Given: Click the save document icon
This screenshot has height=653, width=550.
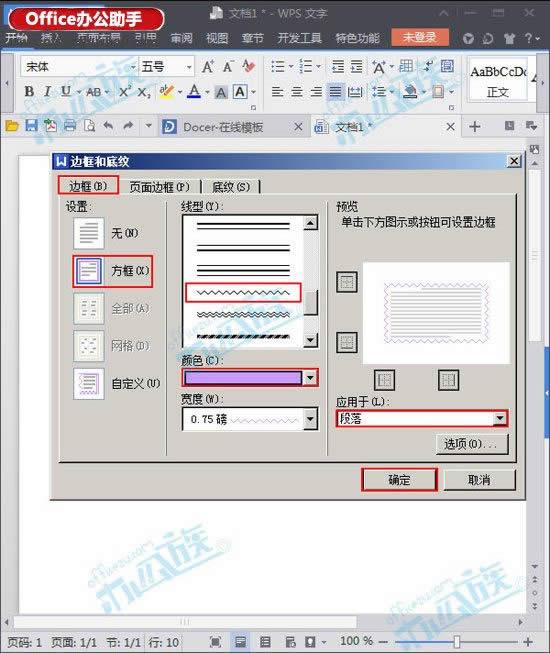Looking at the screenshot, I should coord(32,126).
